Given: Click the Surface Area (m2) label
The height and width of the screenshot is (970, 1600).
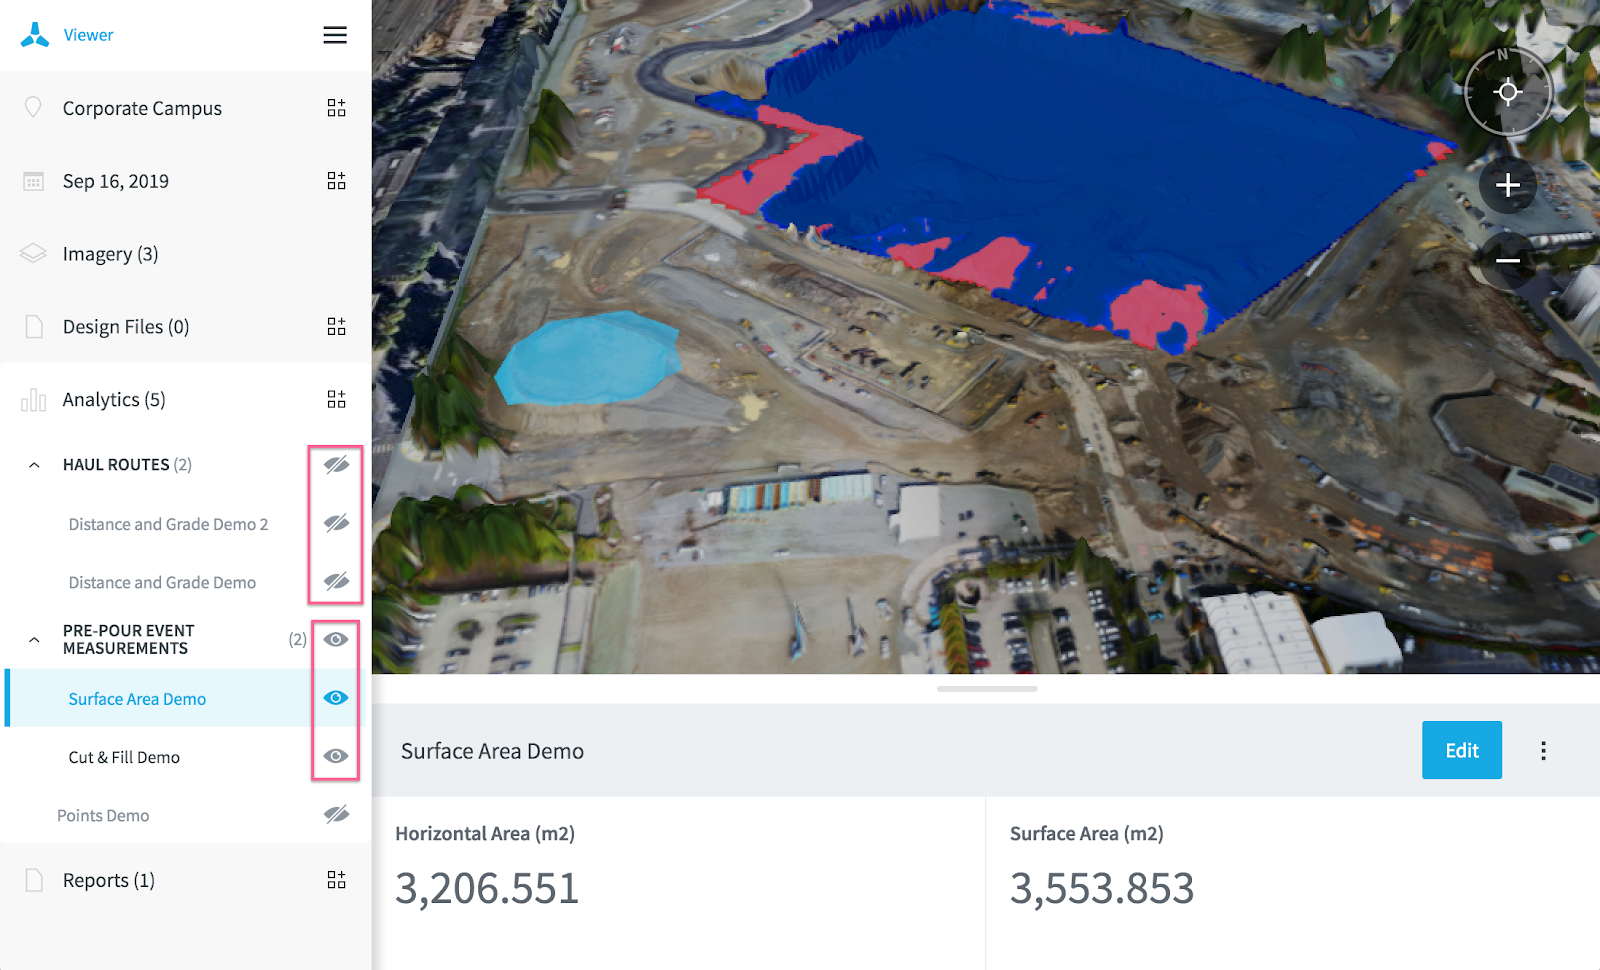Looking at the screenshot, I should coord(1087,833).
